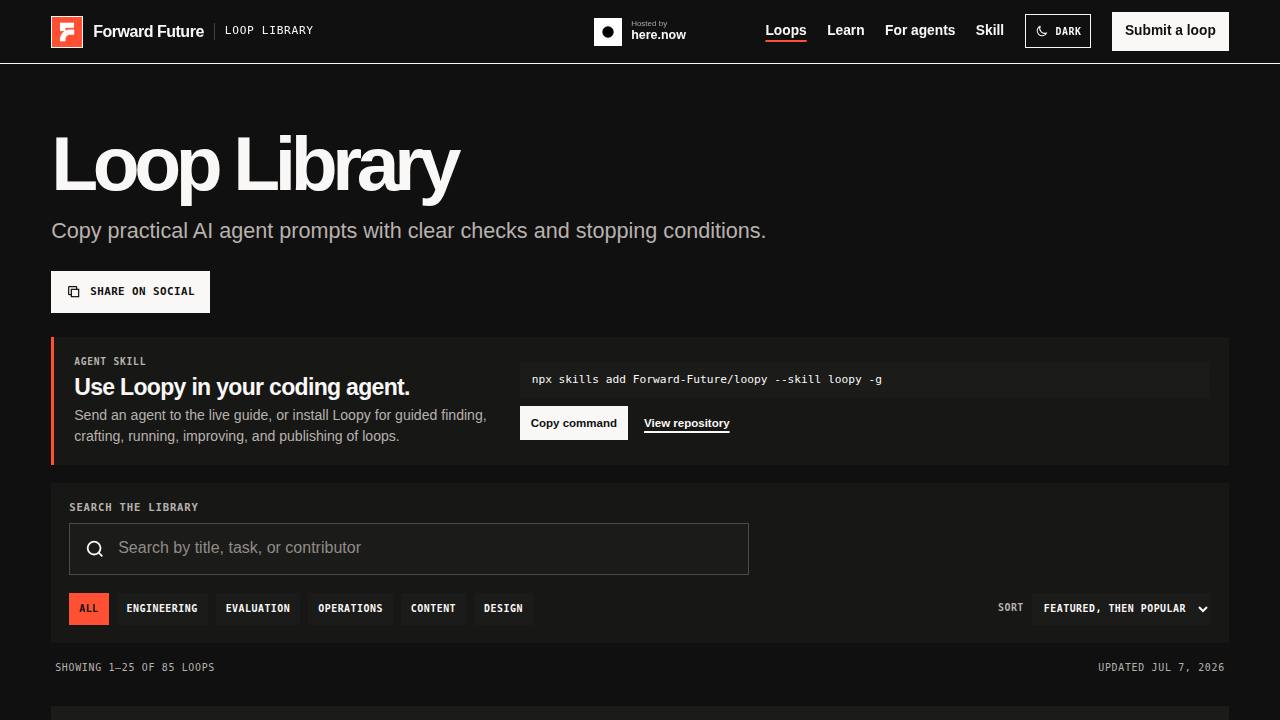Viewport: 1280px width, 720px height.
Task: Open the Skill nav item
Action: click(990, 30)
